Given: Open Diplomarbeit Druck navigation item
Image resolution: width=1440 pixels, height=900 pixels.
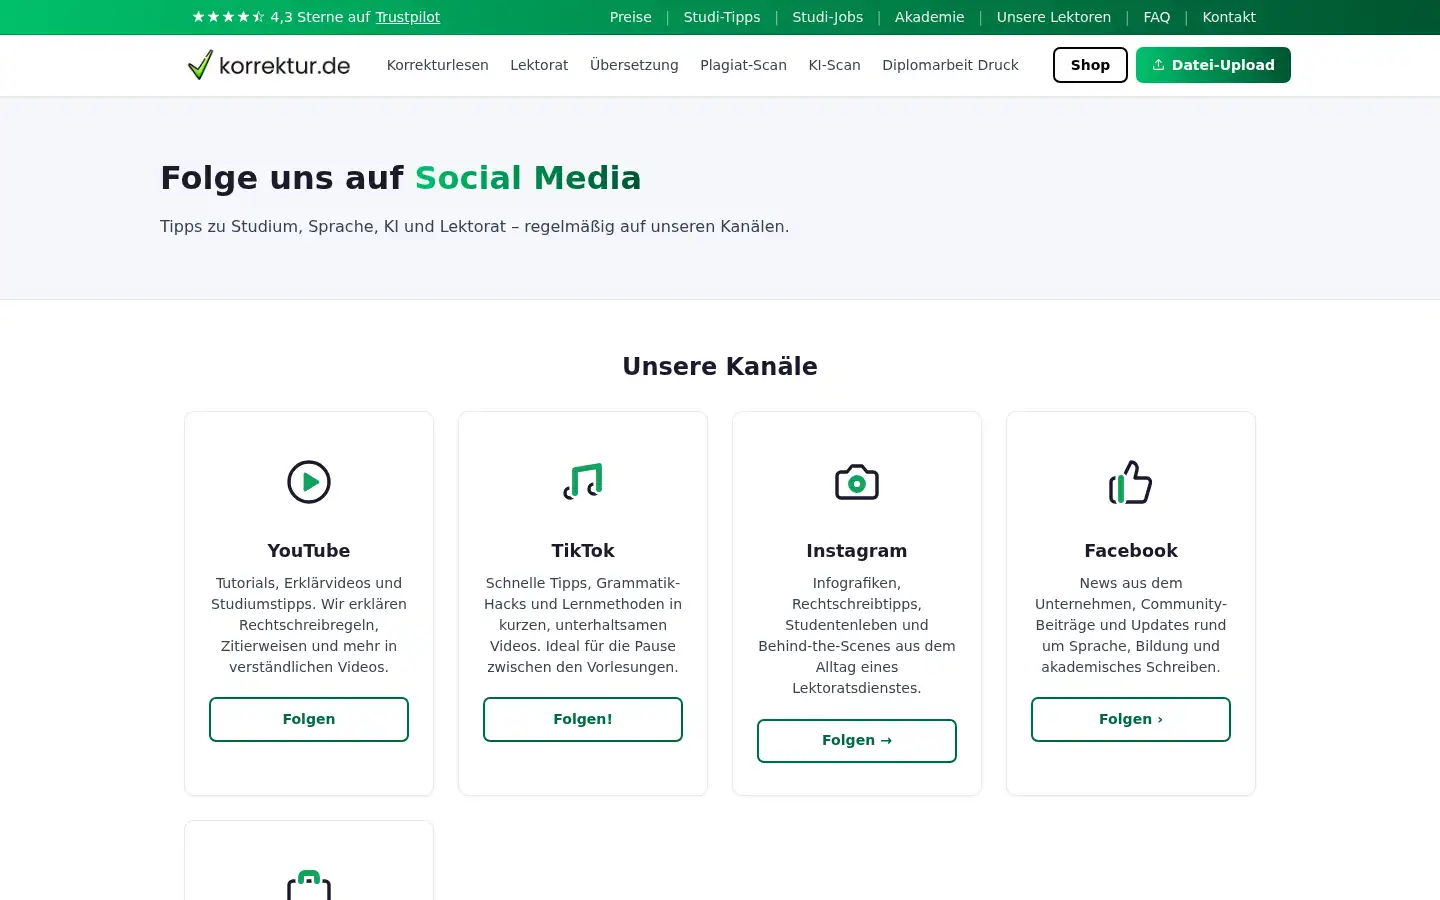Looking at the screenshot, I should coord(950,65).
